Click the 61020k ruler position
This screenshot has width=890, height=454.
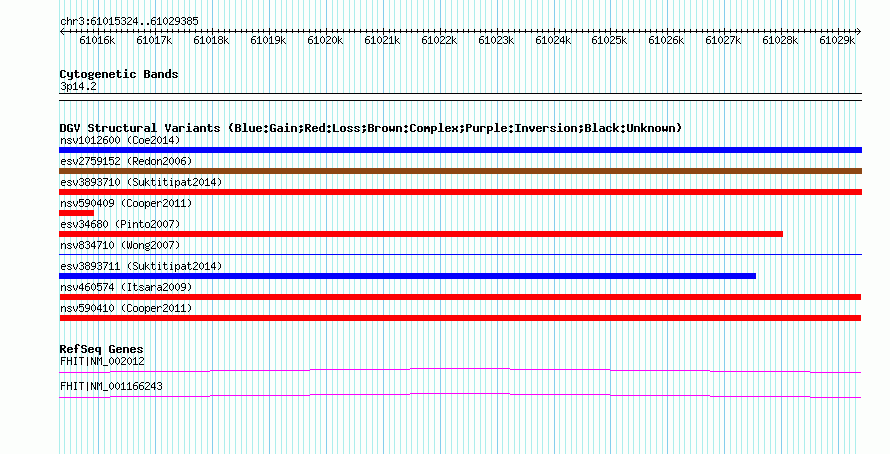pos(325,40)
